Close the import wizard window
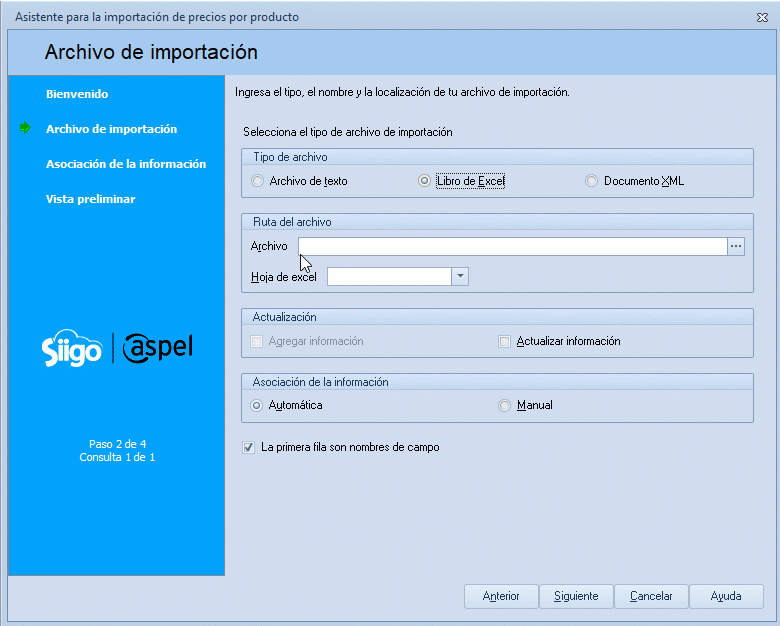 click(762, 17)
